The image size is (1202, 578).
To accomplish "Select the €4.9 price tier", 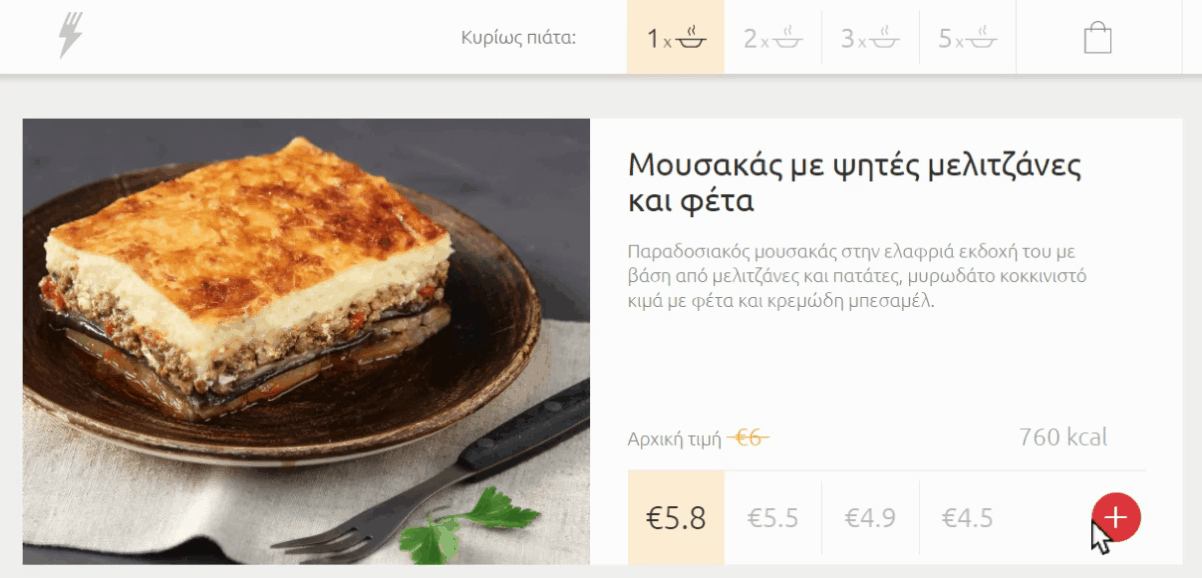I will [x=870, y=518].
